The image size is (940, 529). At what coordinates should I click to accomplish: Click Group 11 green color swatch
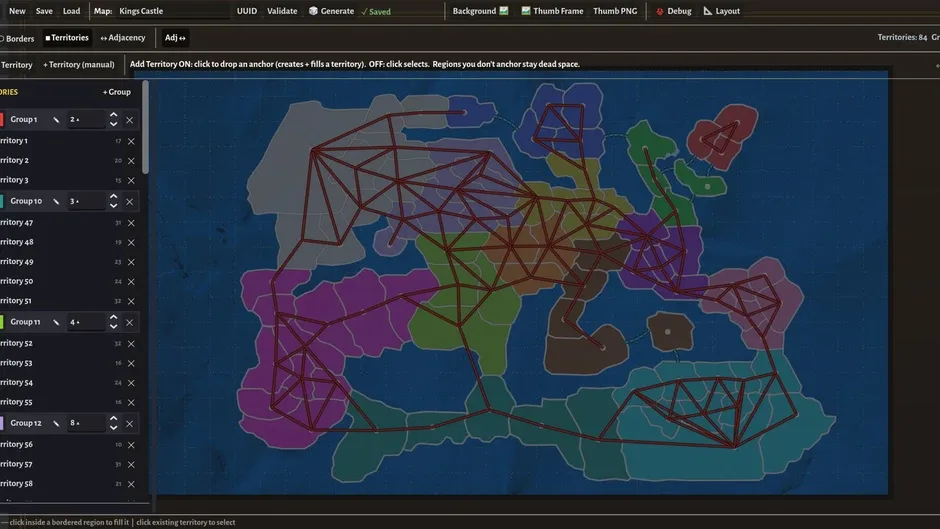pyautogui.click(x=2, y=322)
